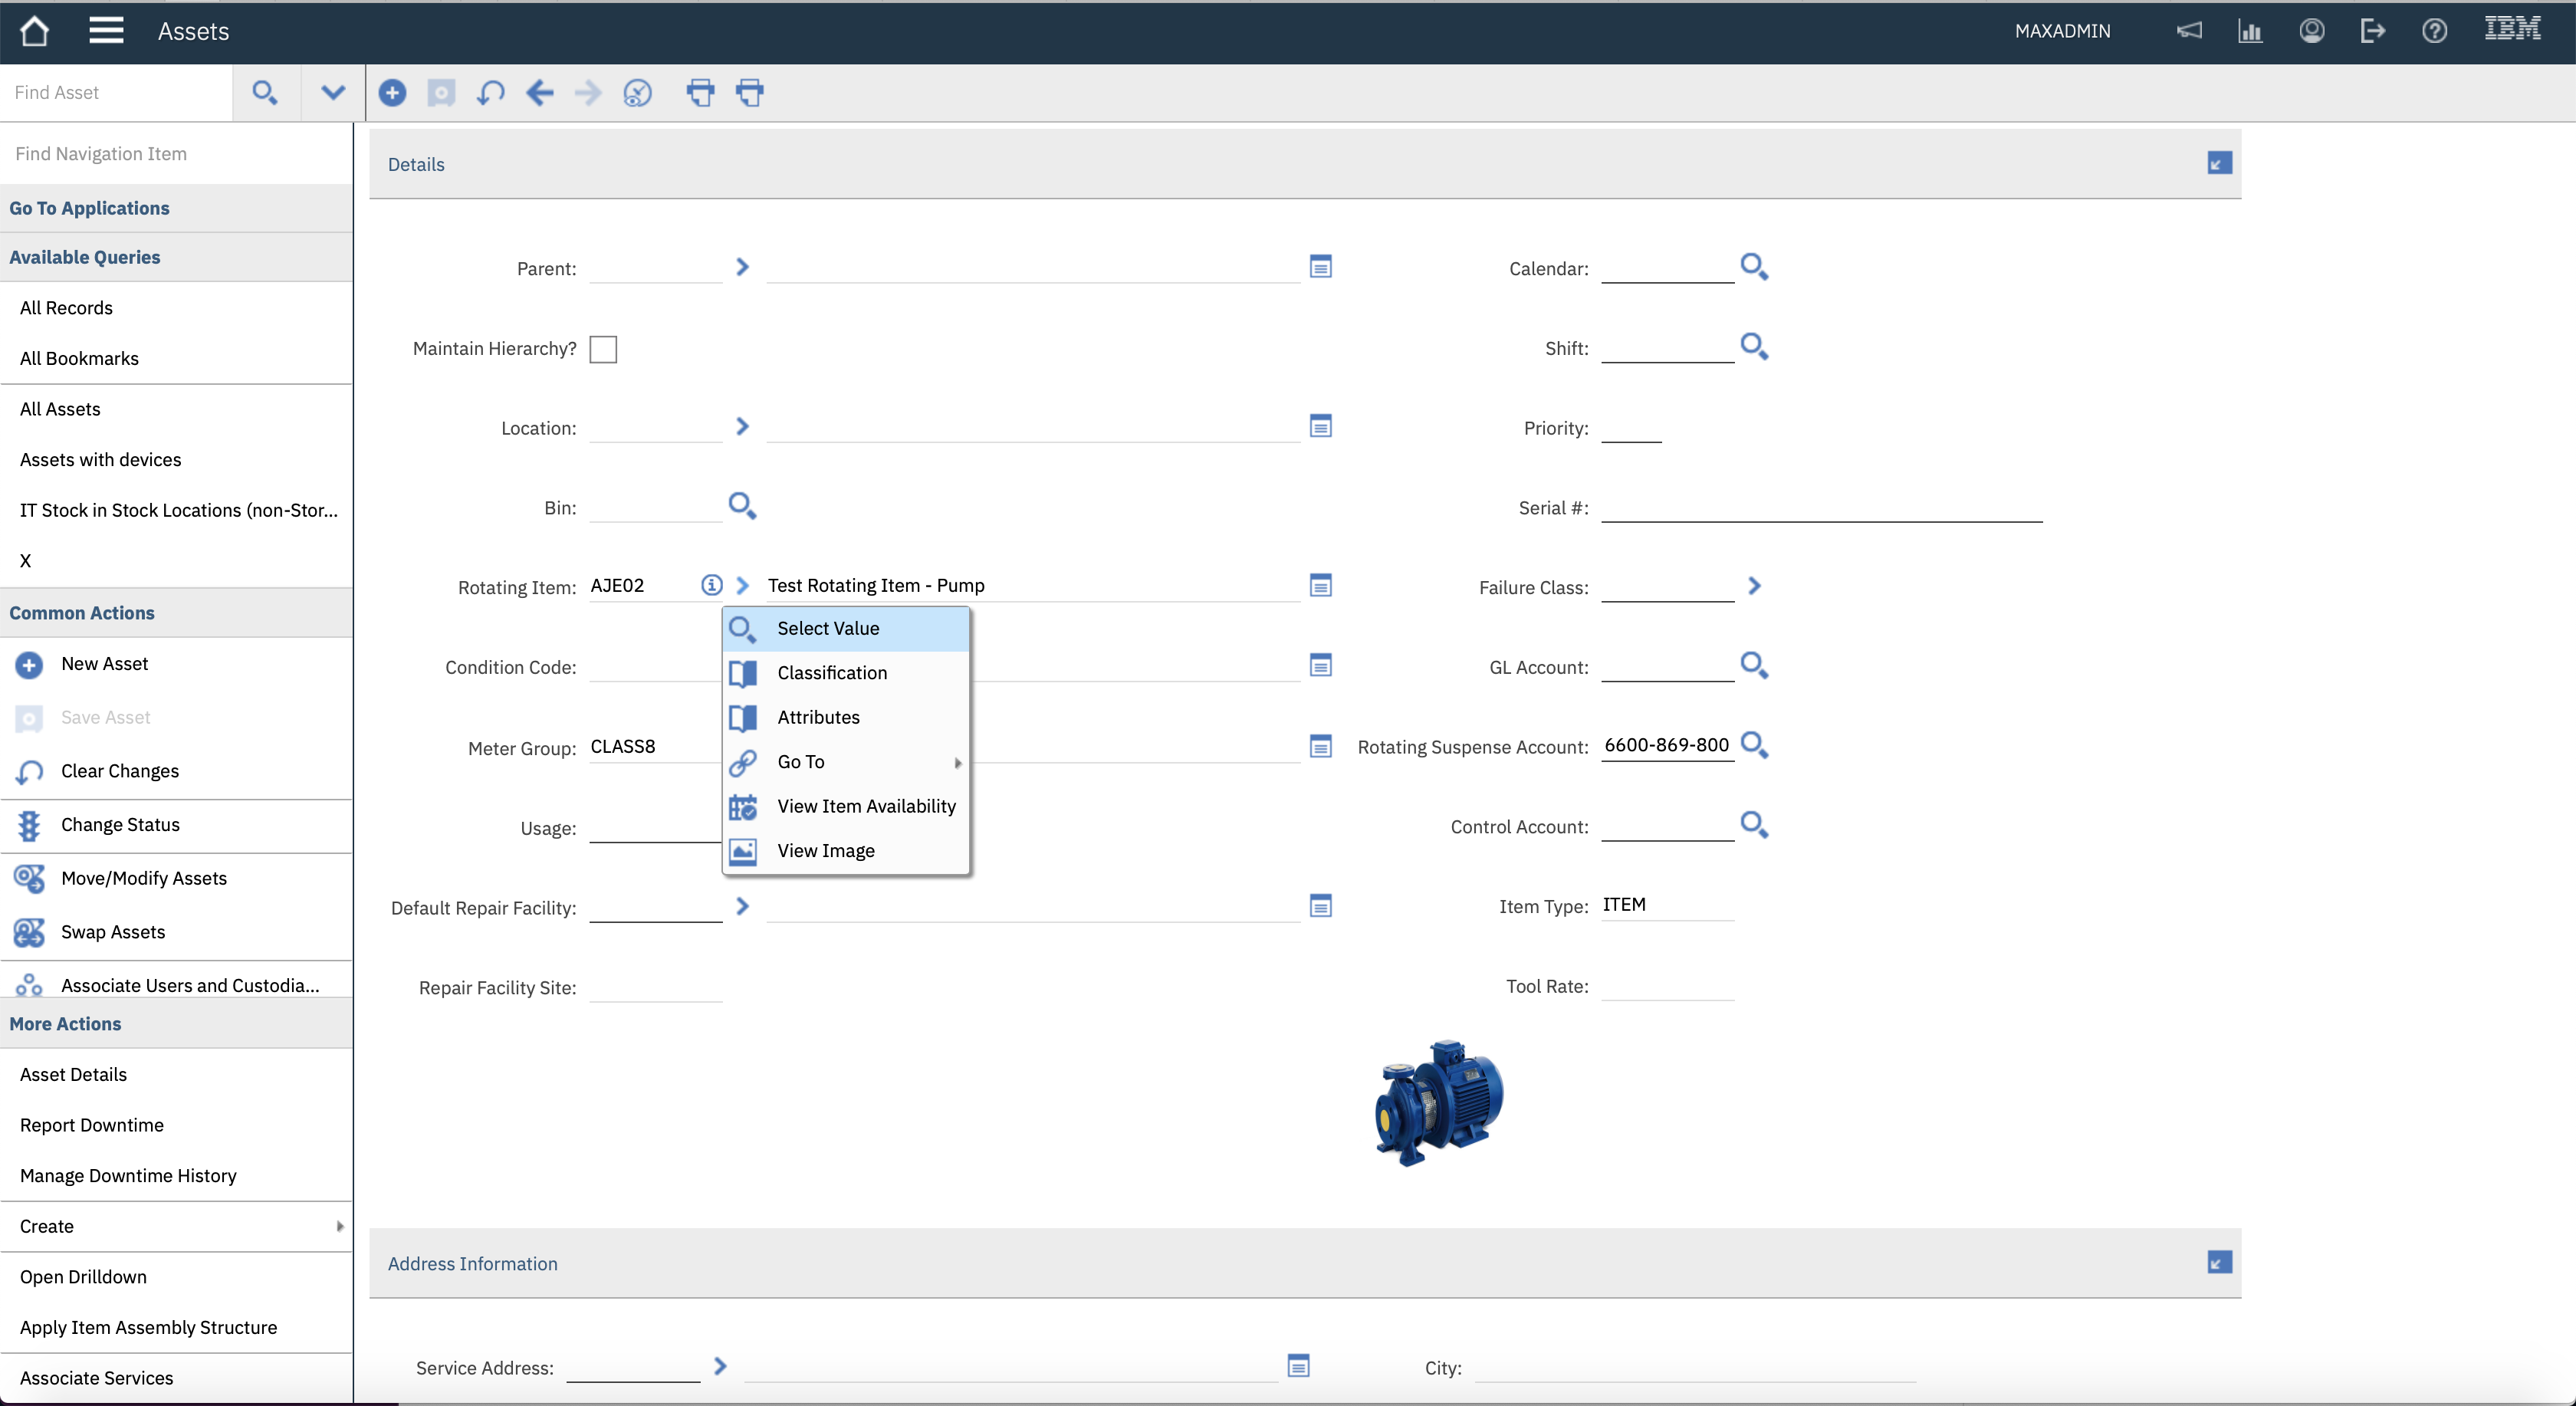Select View Item Availability menu entry
Image resolution: width=2576 pixels, height=1406 pixels.
click(x=866, y=806)
